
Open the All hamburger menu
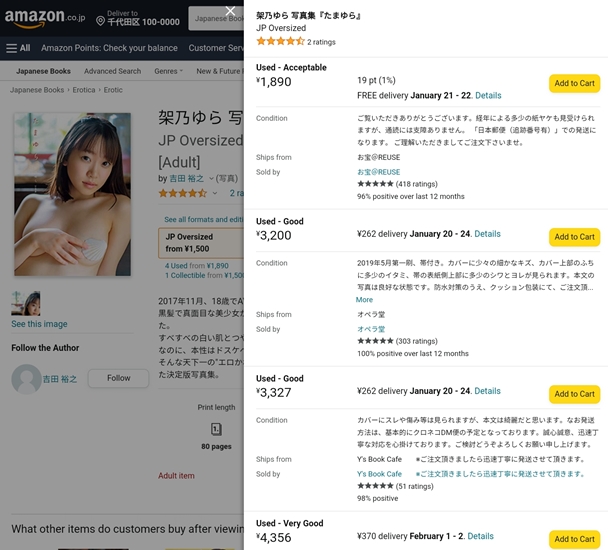coord(18,48)
